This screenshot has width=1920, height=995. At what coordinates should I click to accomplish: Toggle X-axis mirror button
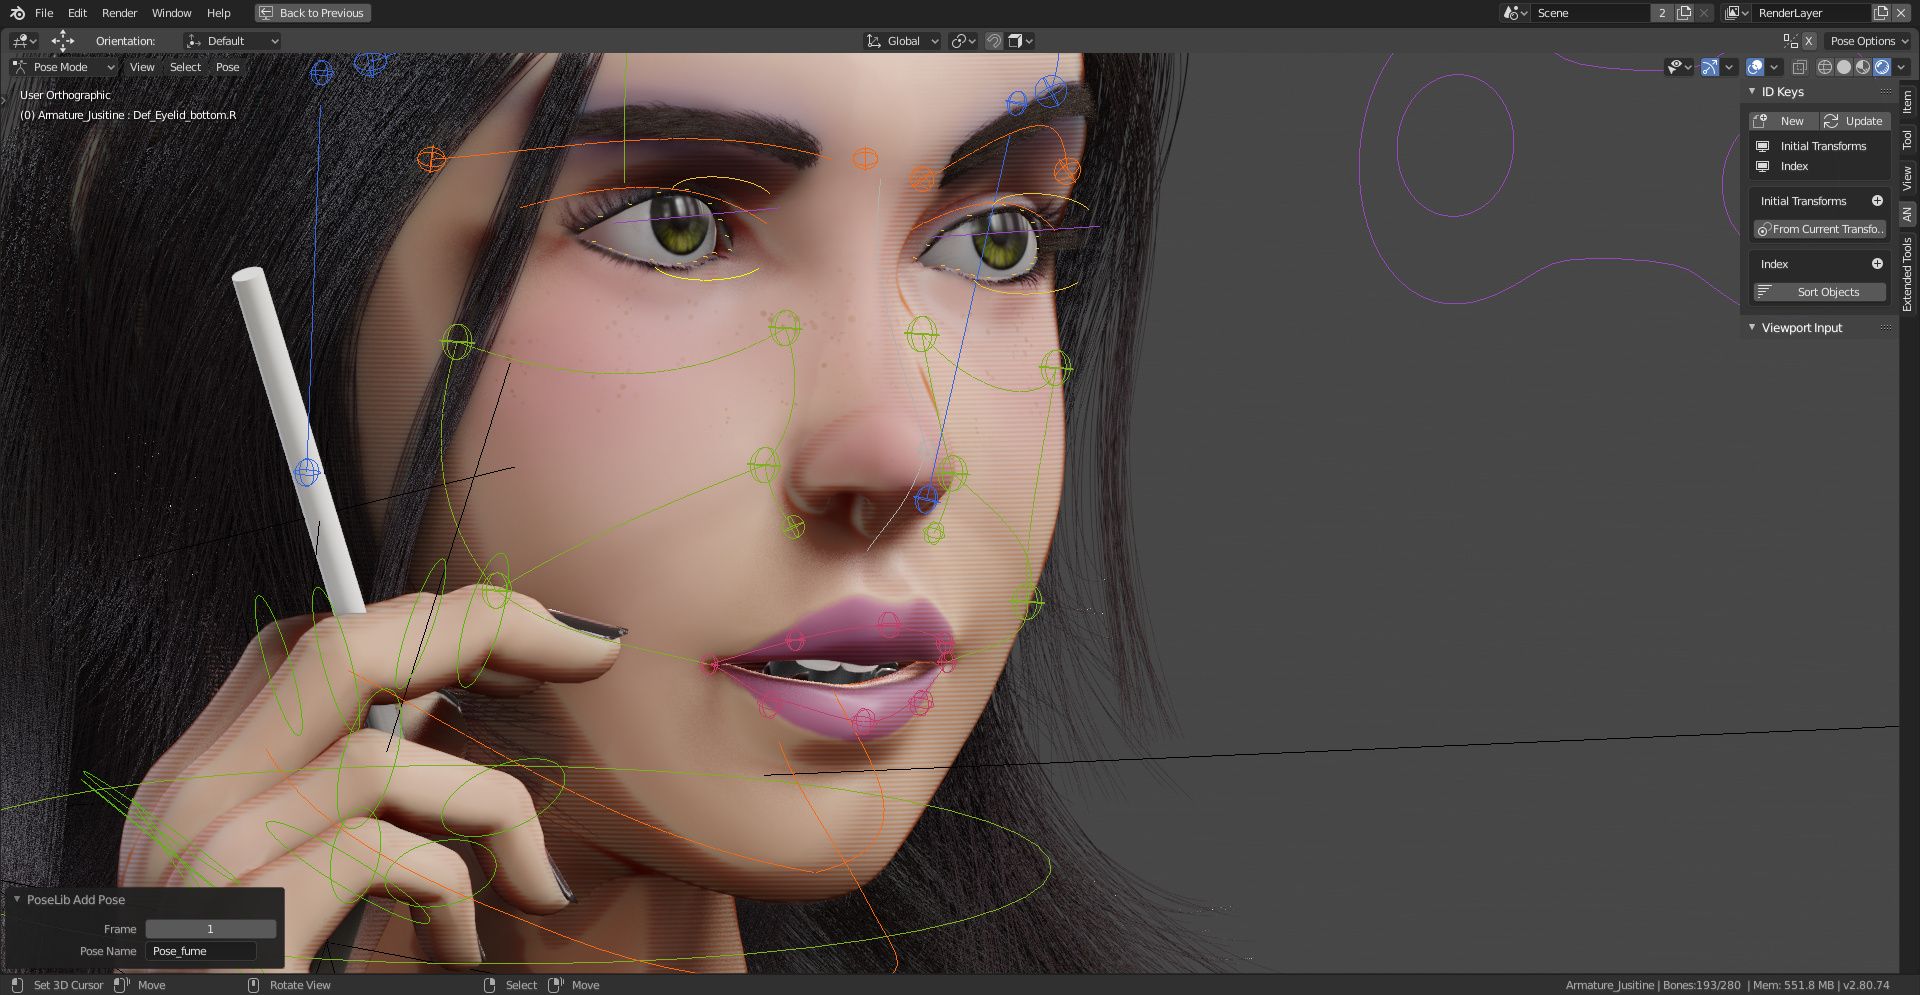(x=1809, y=41)
